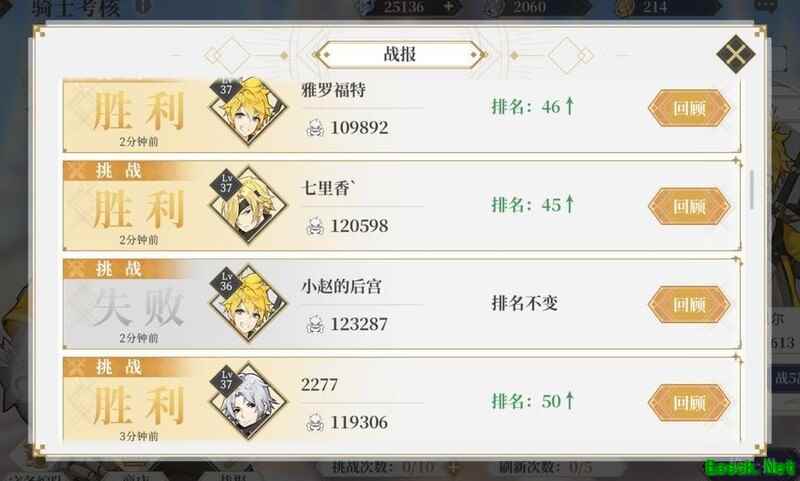Select 雅罗福特's blonde character avatar
800x481 pixels.
248,110
